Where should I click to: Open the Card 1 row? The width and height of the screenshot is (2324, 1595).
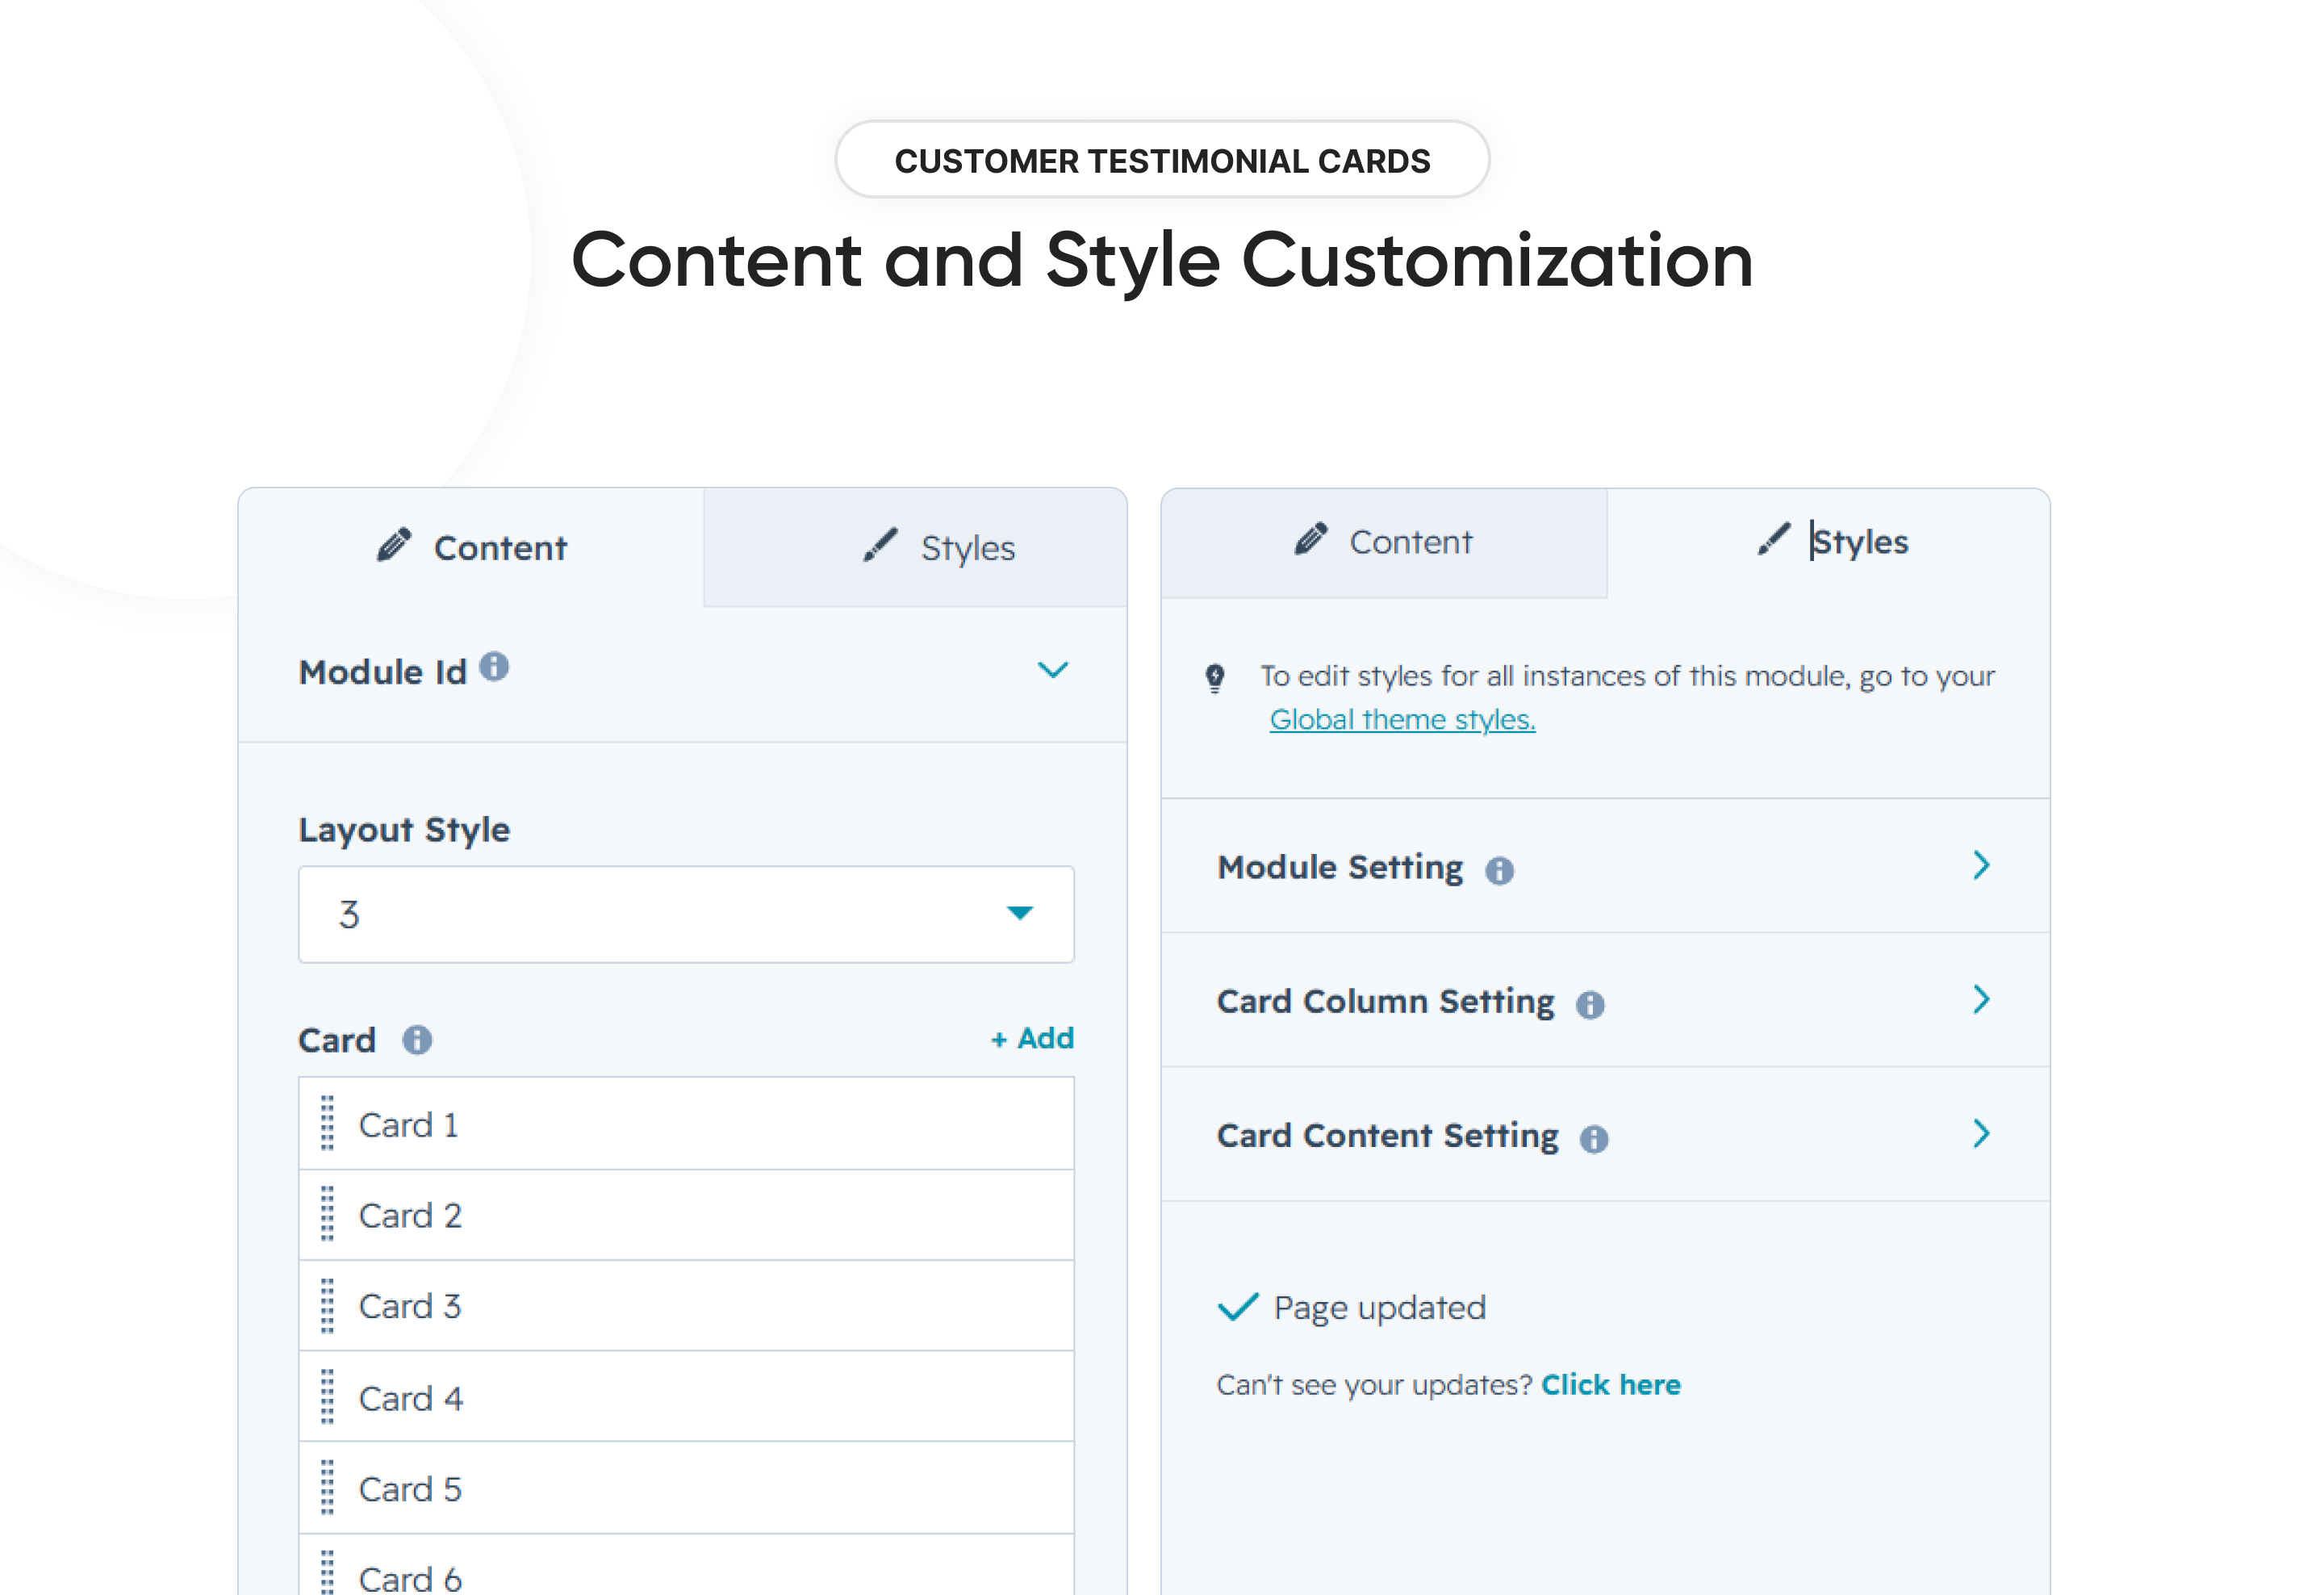coord(686,1123)
